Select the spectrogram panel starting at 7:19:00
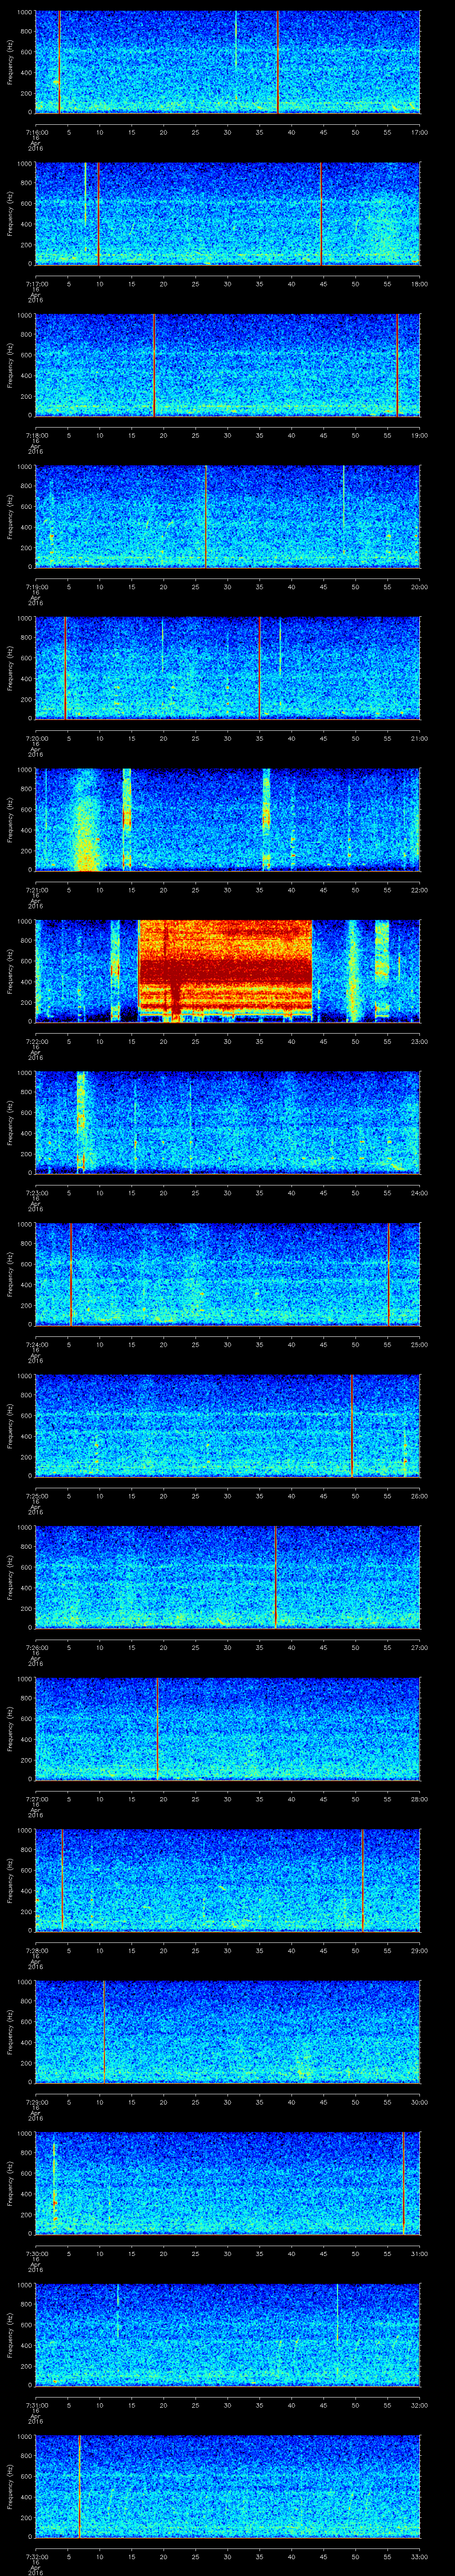This screenshot has width=455, height=2576. tap(228, 517)
